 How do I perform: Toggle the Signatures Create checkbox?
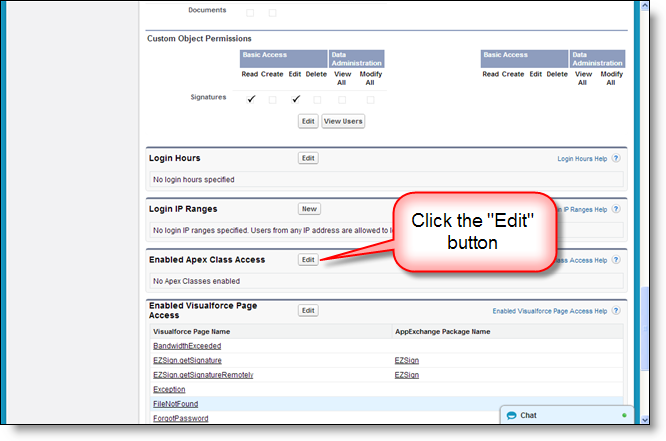pos(273,99)
